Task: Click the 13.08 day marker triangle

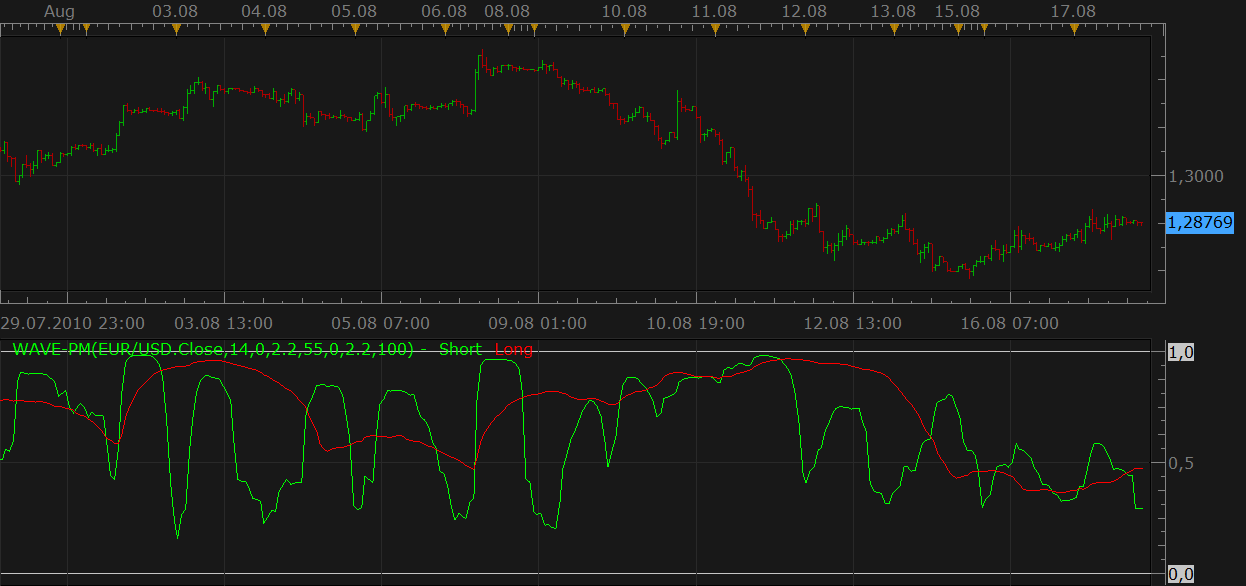Action: [x=894, y=29]
